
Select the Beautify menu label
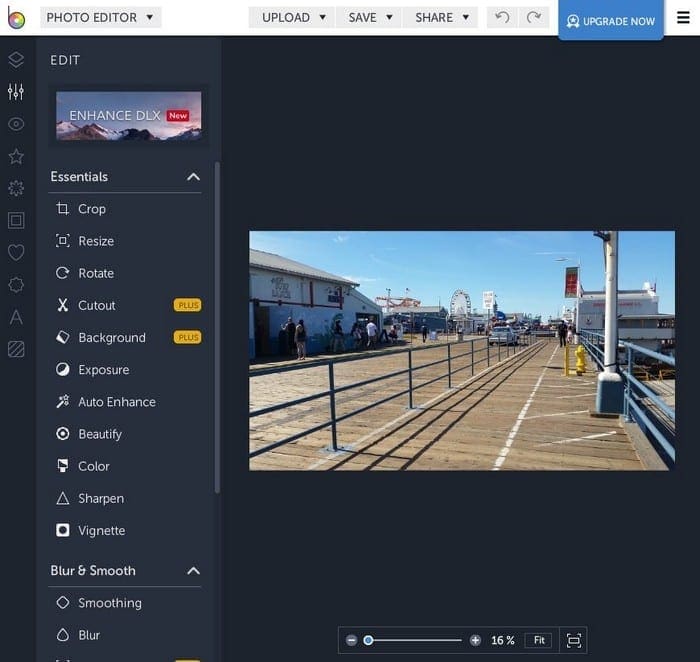coord(100,434)
